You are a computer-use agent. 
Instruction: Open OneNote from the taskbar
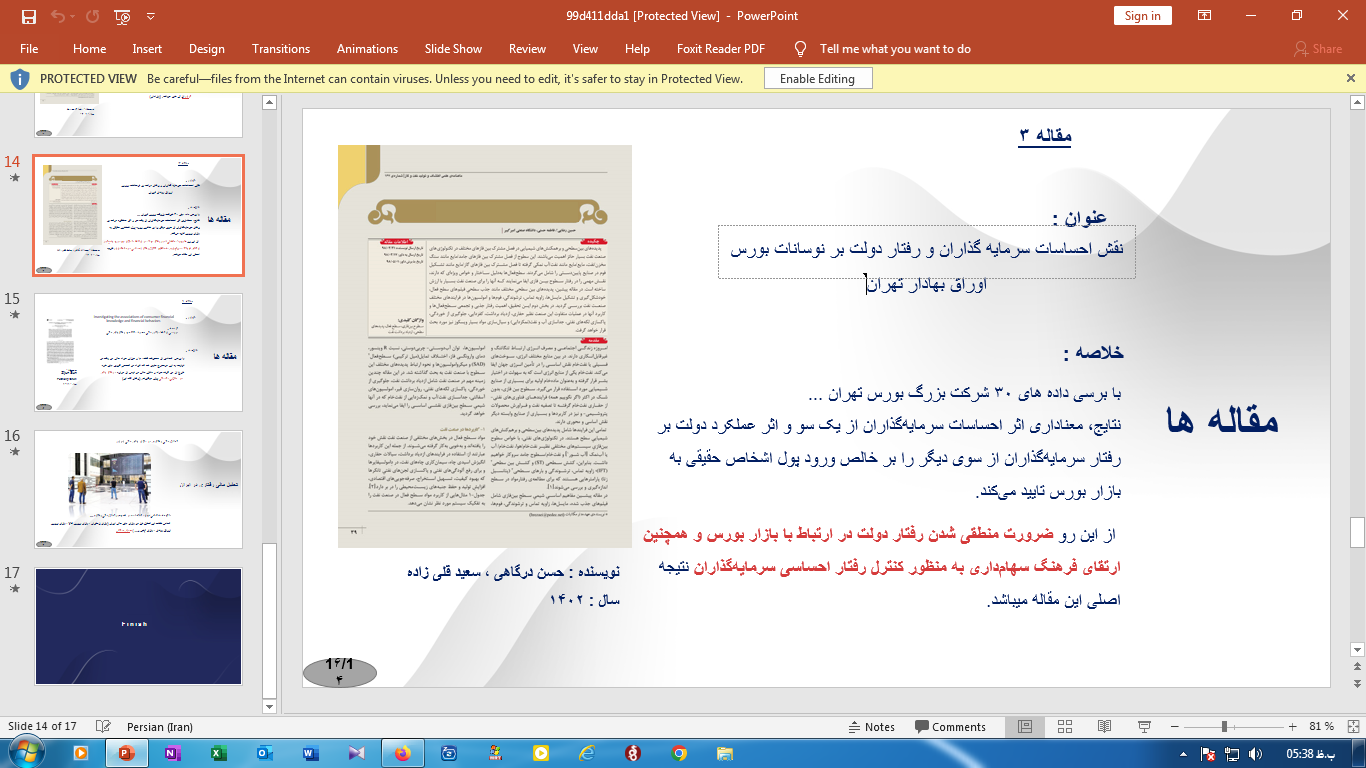coord(171,753)
